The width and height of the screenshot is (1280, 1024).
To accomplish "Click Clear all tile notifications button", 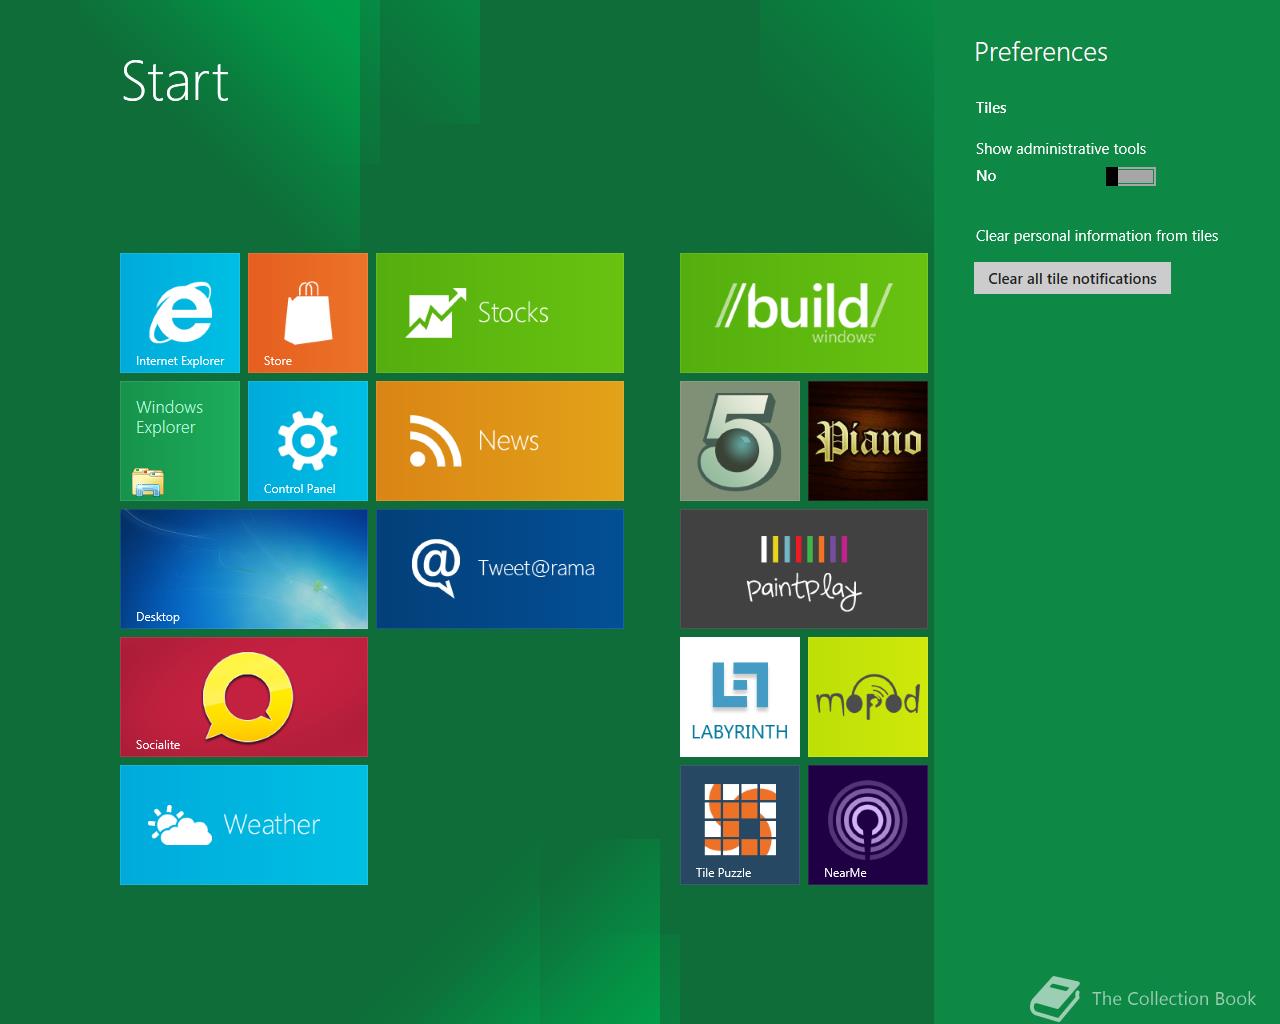I will click(1072, 278).
